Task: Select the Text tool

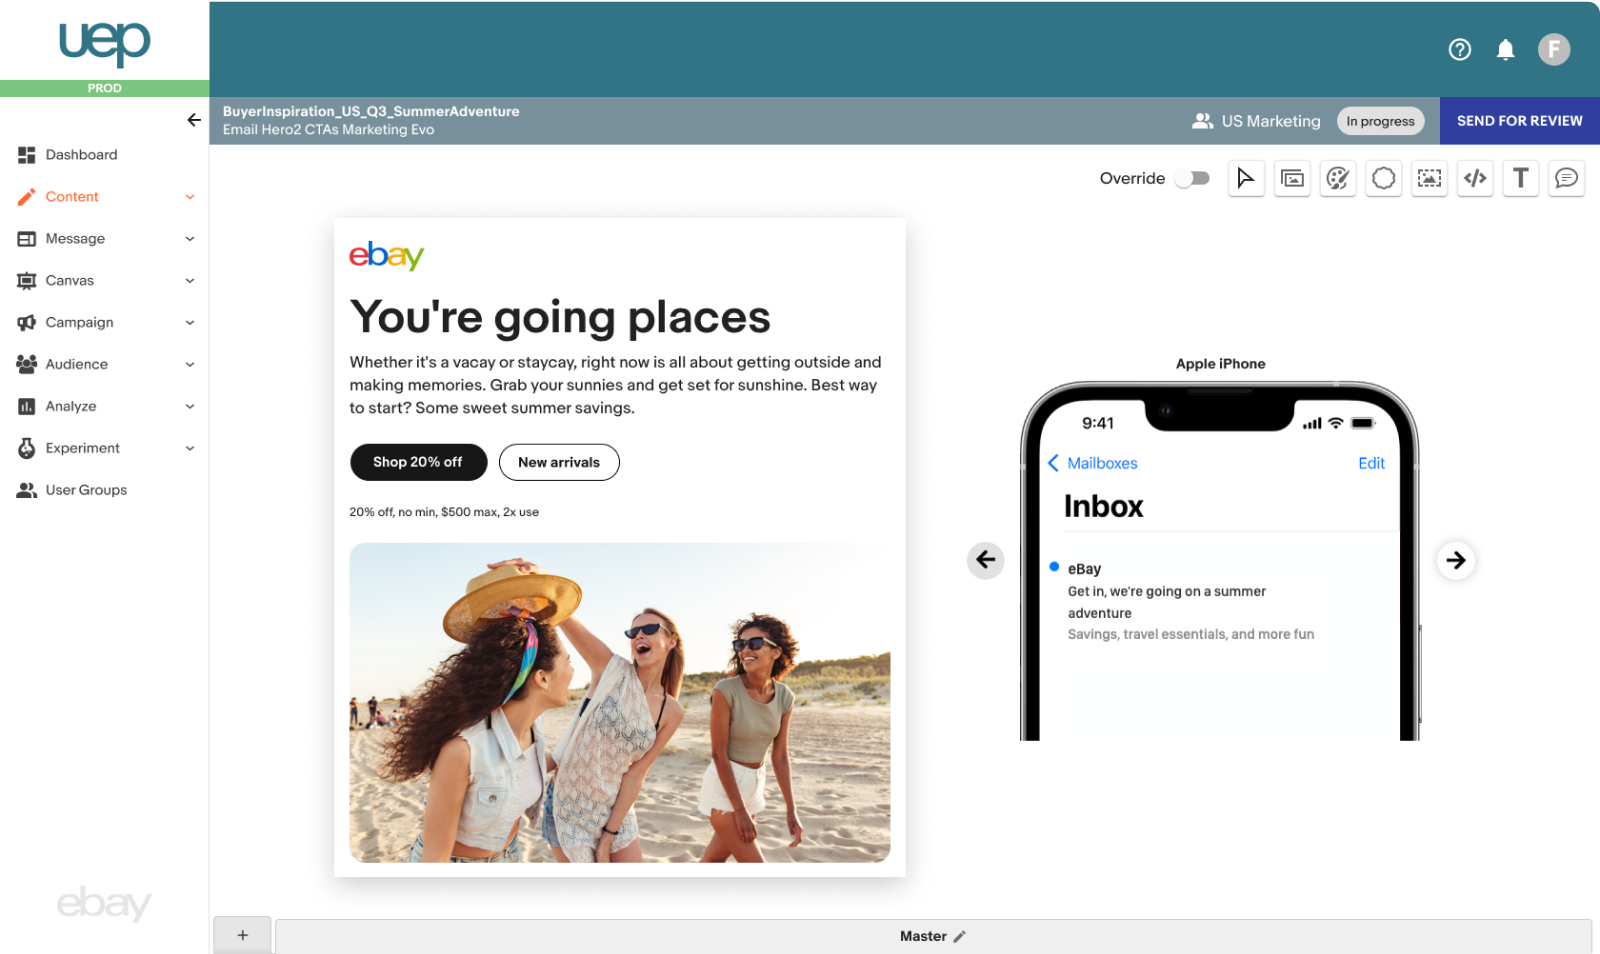Action: coord(1521,178)
